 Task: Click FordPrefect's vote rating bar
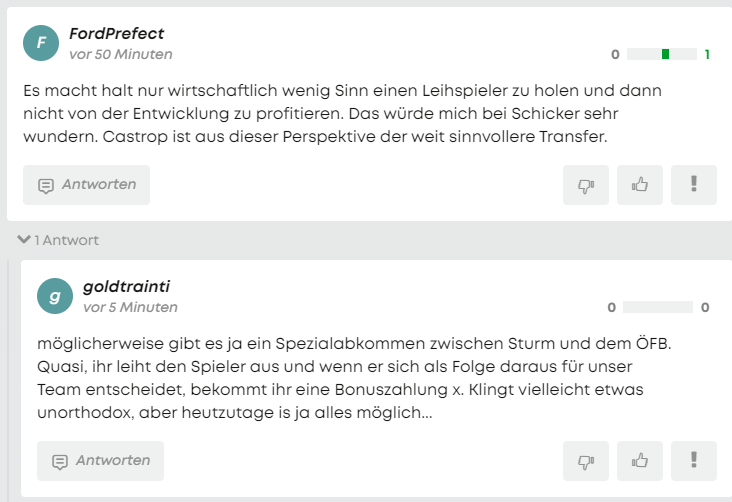tap(662, 54)
